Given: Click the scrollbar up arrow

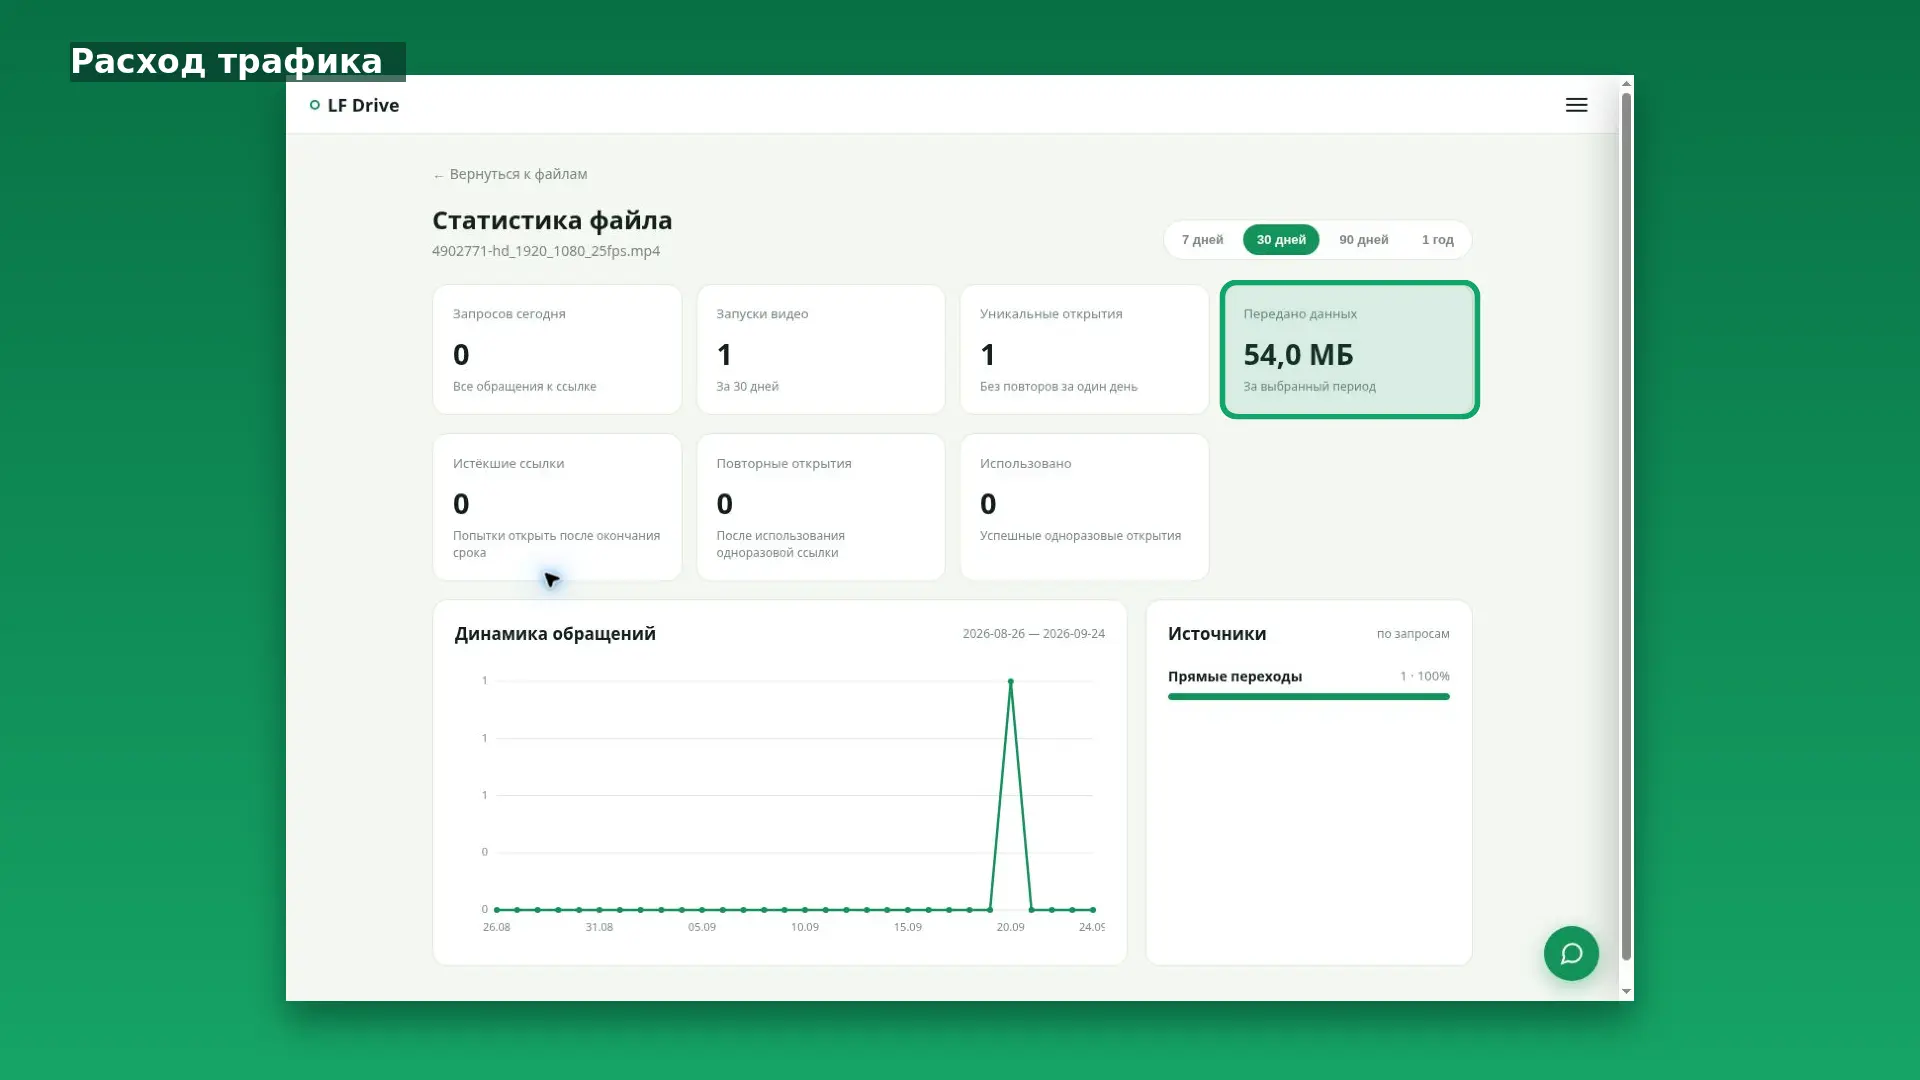Looking at the screenshot, I should tap(1626, 83).
